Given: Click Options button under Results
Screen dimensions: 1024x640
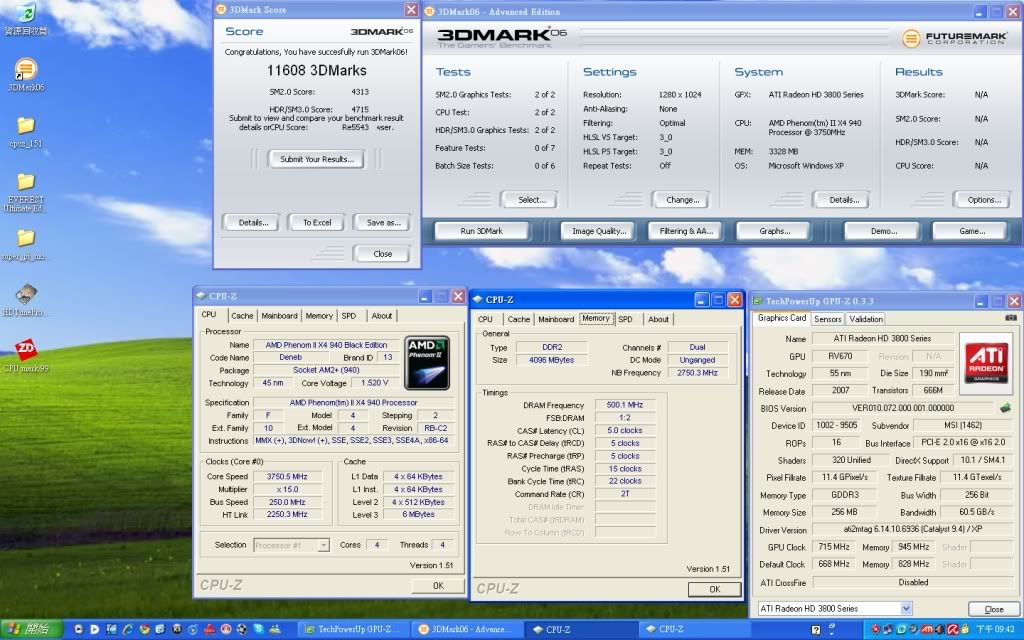Looking at the screenshot, I should (984, 200).
